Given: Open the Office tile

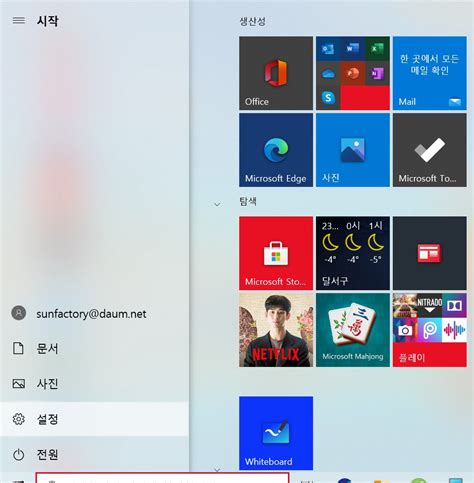Looking at the screenshot, I should 276,73.
